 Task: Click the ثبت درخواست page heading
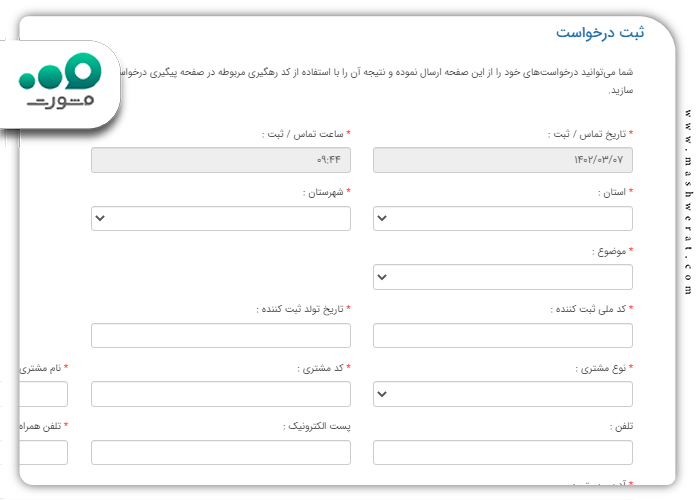tap(600, 33)
